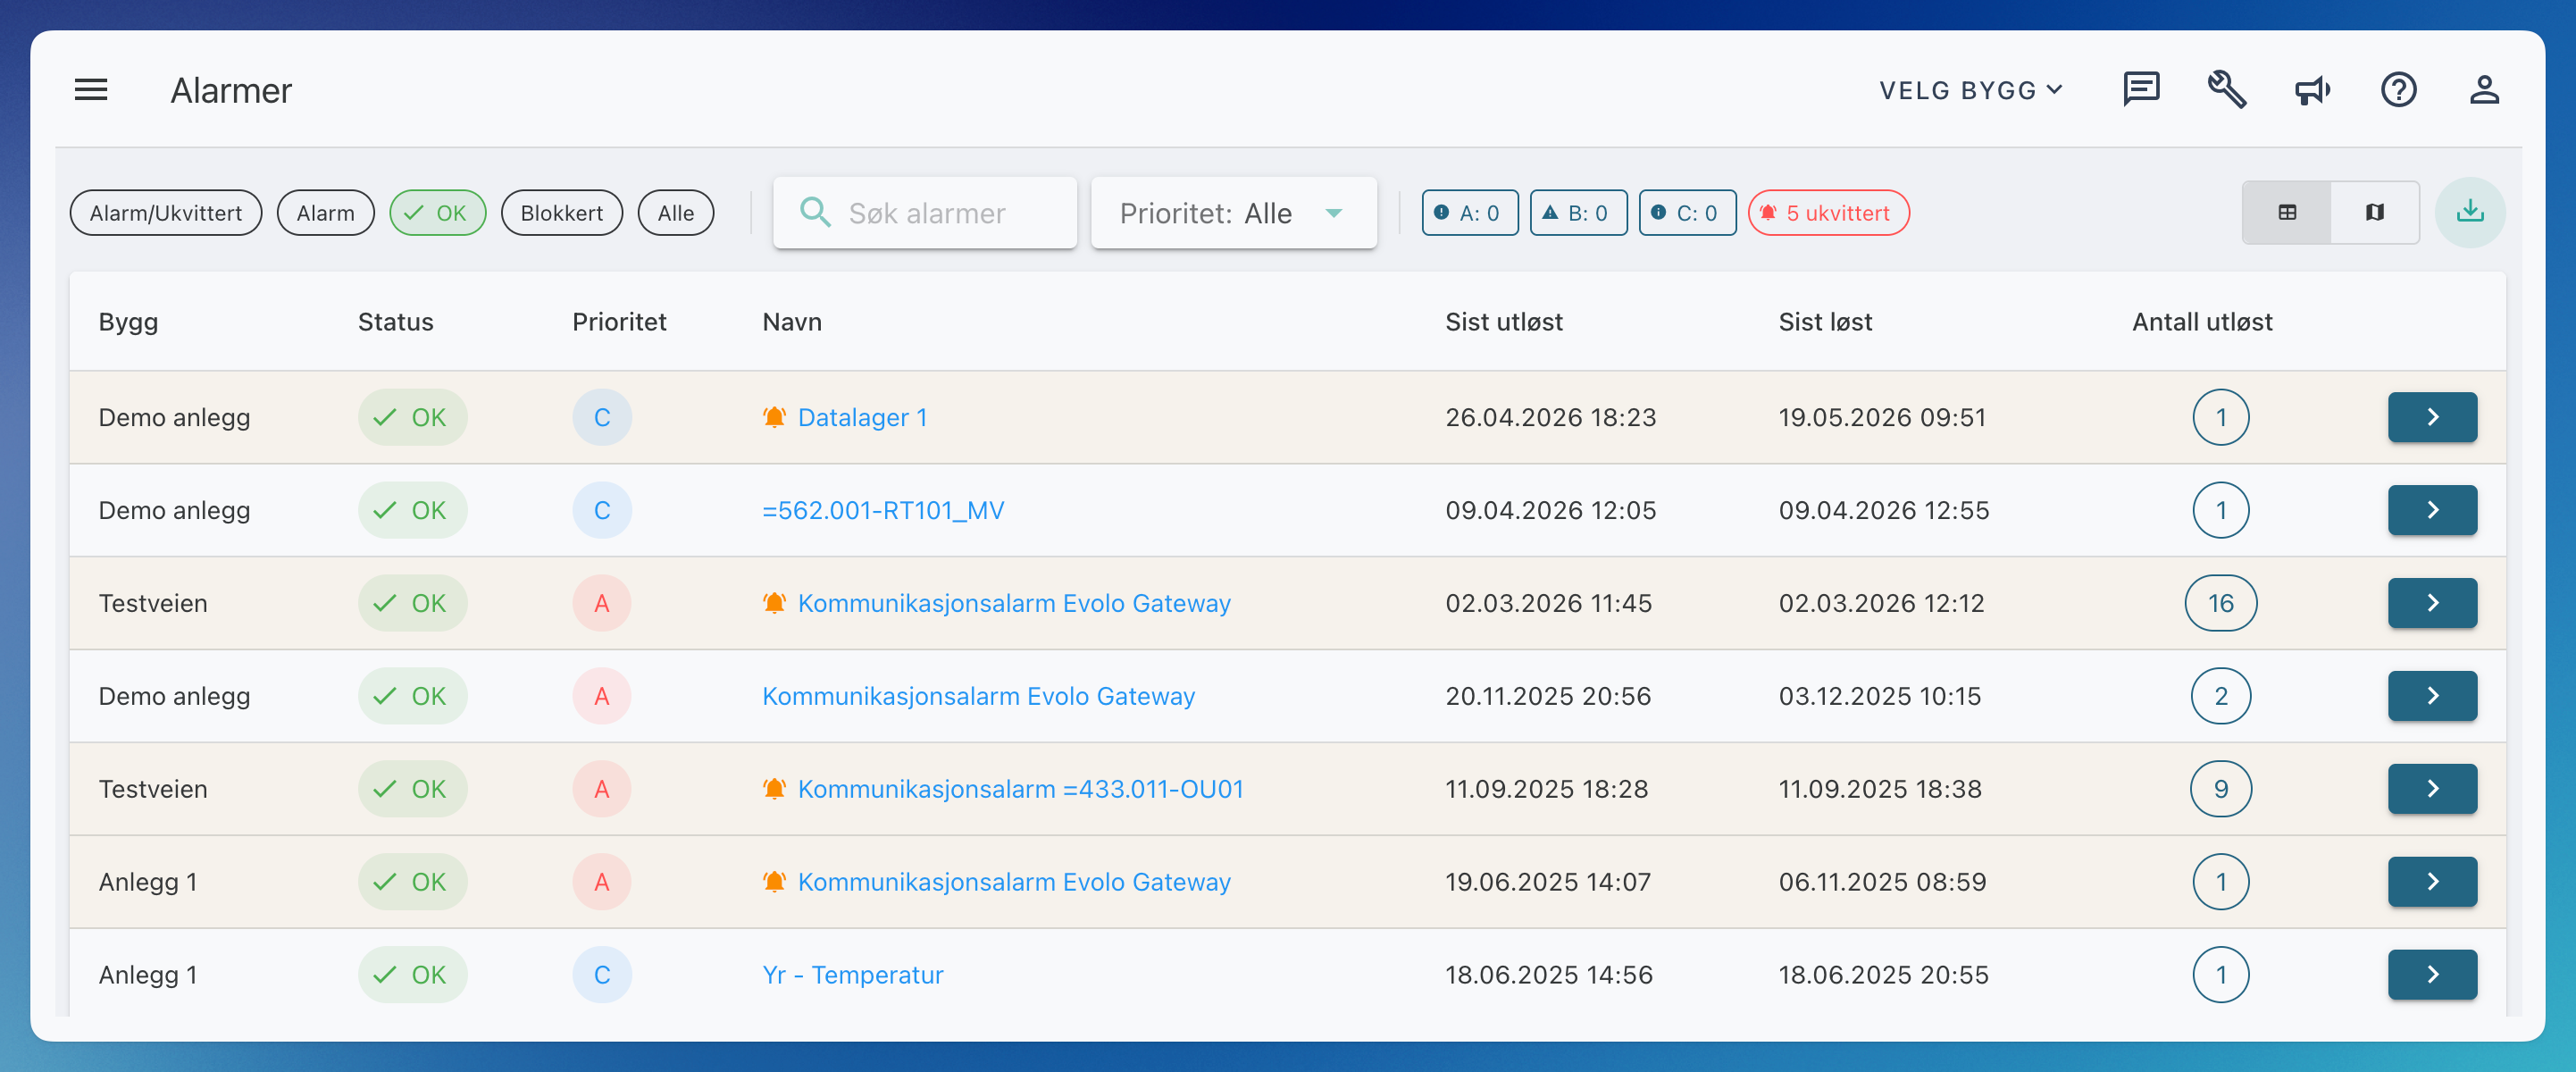Sort by the Status column header
2576x1072 pixels.
pyautogui.click(x=395, y=322)
